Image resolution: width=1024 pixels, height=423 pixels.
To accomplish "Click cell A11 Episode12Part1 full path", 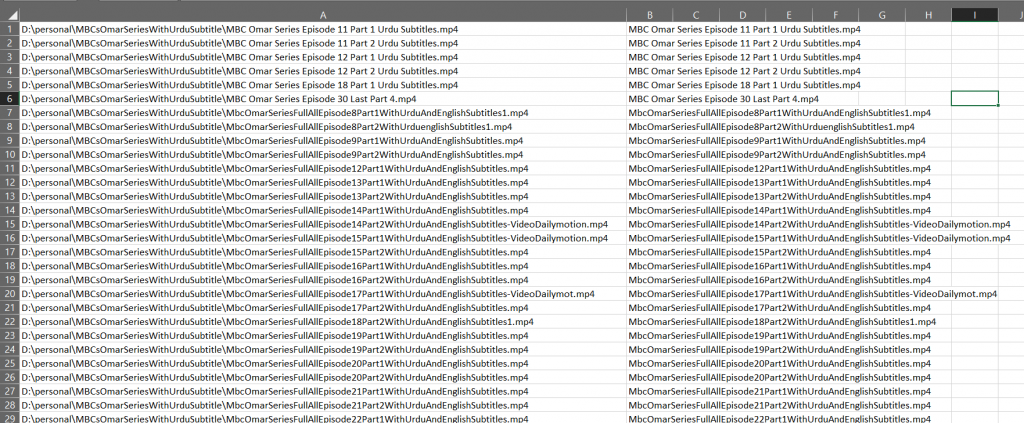I will click(323, 168).
